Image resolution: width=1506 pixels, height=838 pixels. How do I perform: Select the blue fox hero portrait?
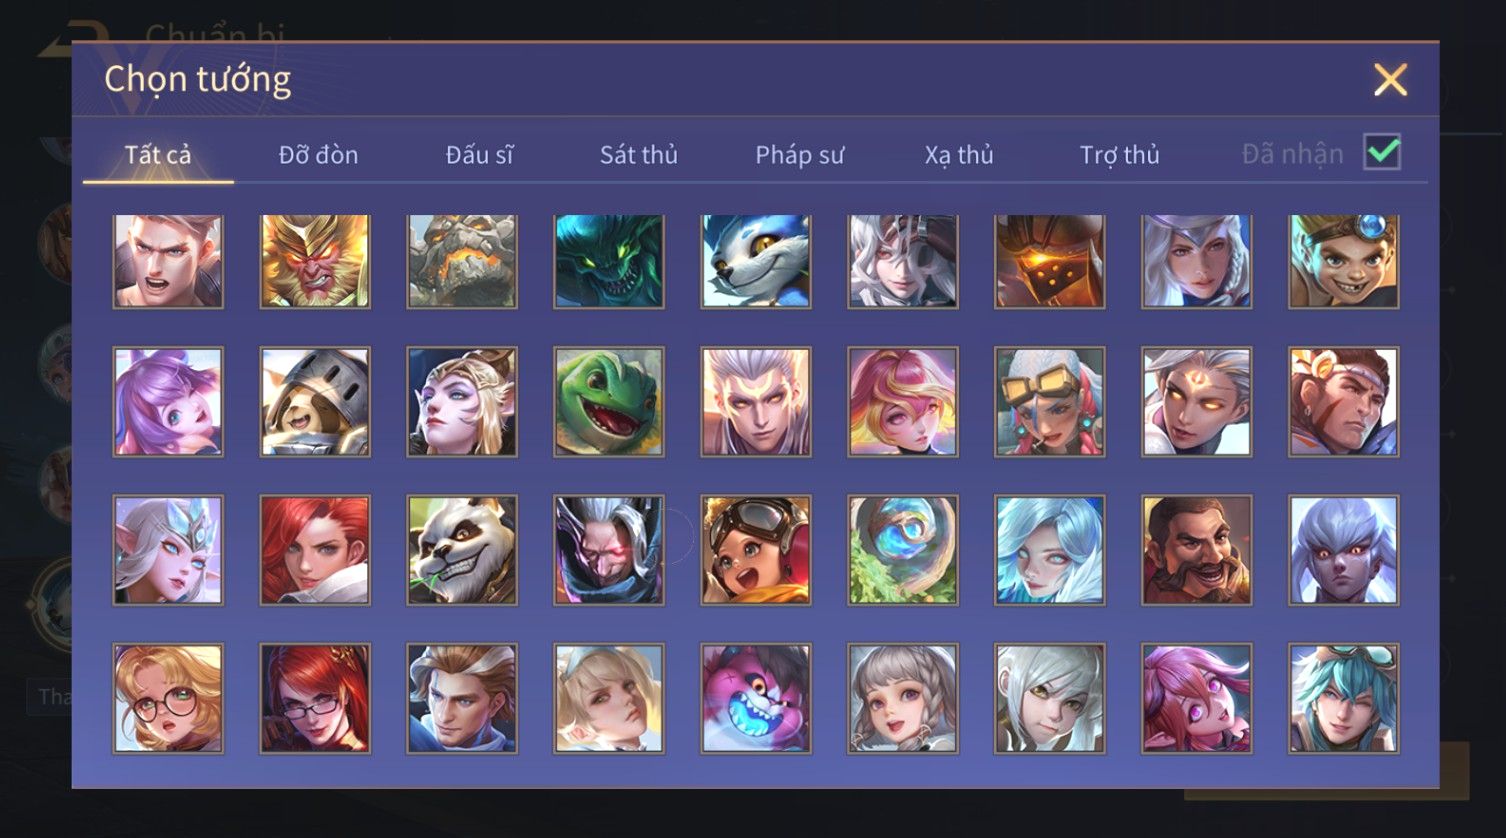tap(756, 260)
